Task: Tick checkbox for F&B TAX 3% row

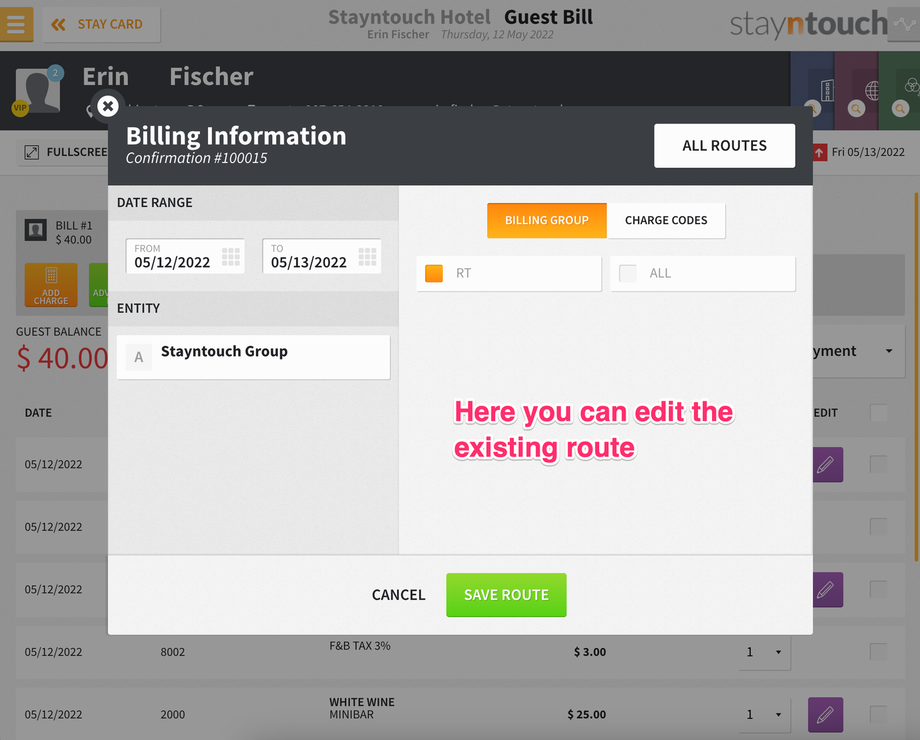Action: coord(878,651)
